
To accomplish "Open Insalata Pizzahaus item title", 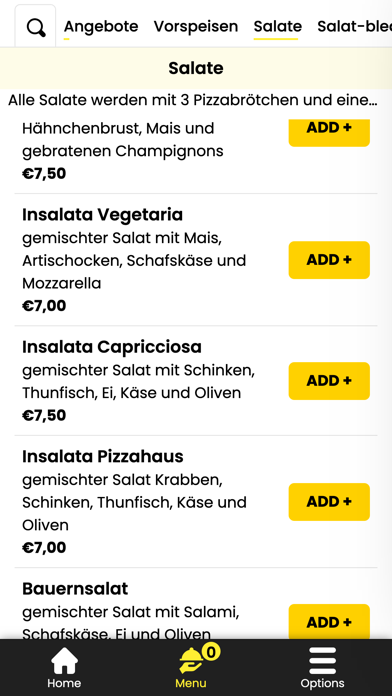I will [103, 456].
